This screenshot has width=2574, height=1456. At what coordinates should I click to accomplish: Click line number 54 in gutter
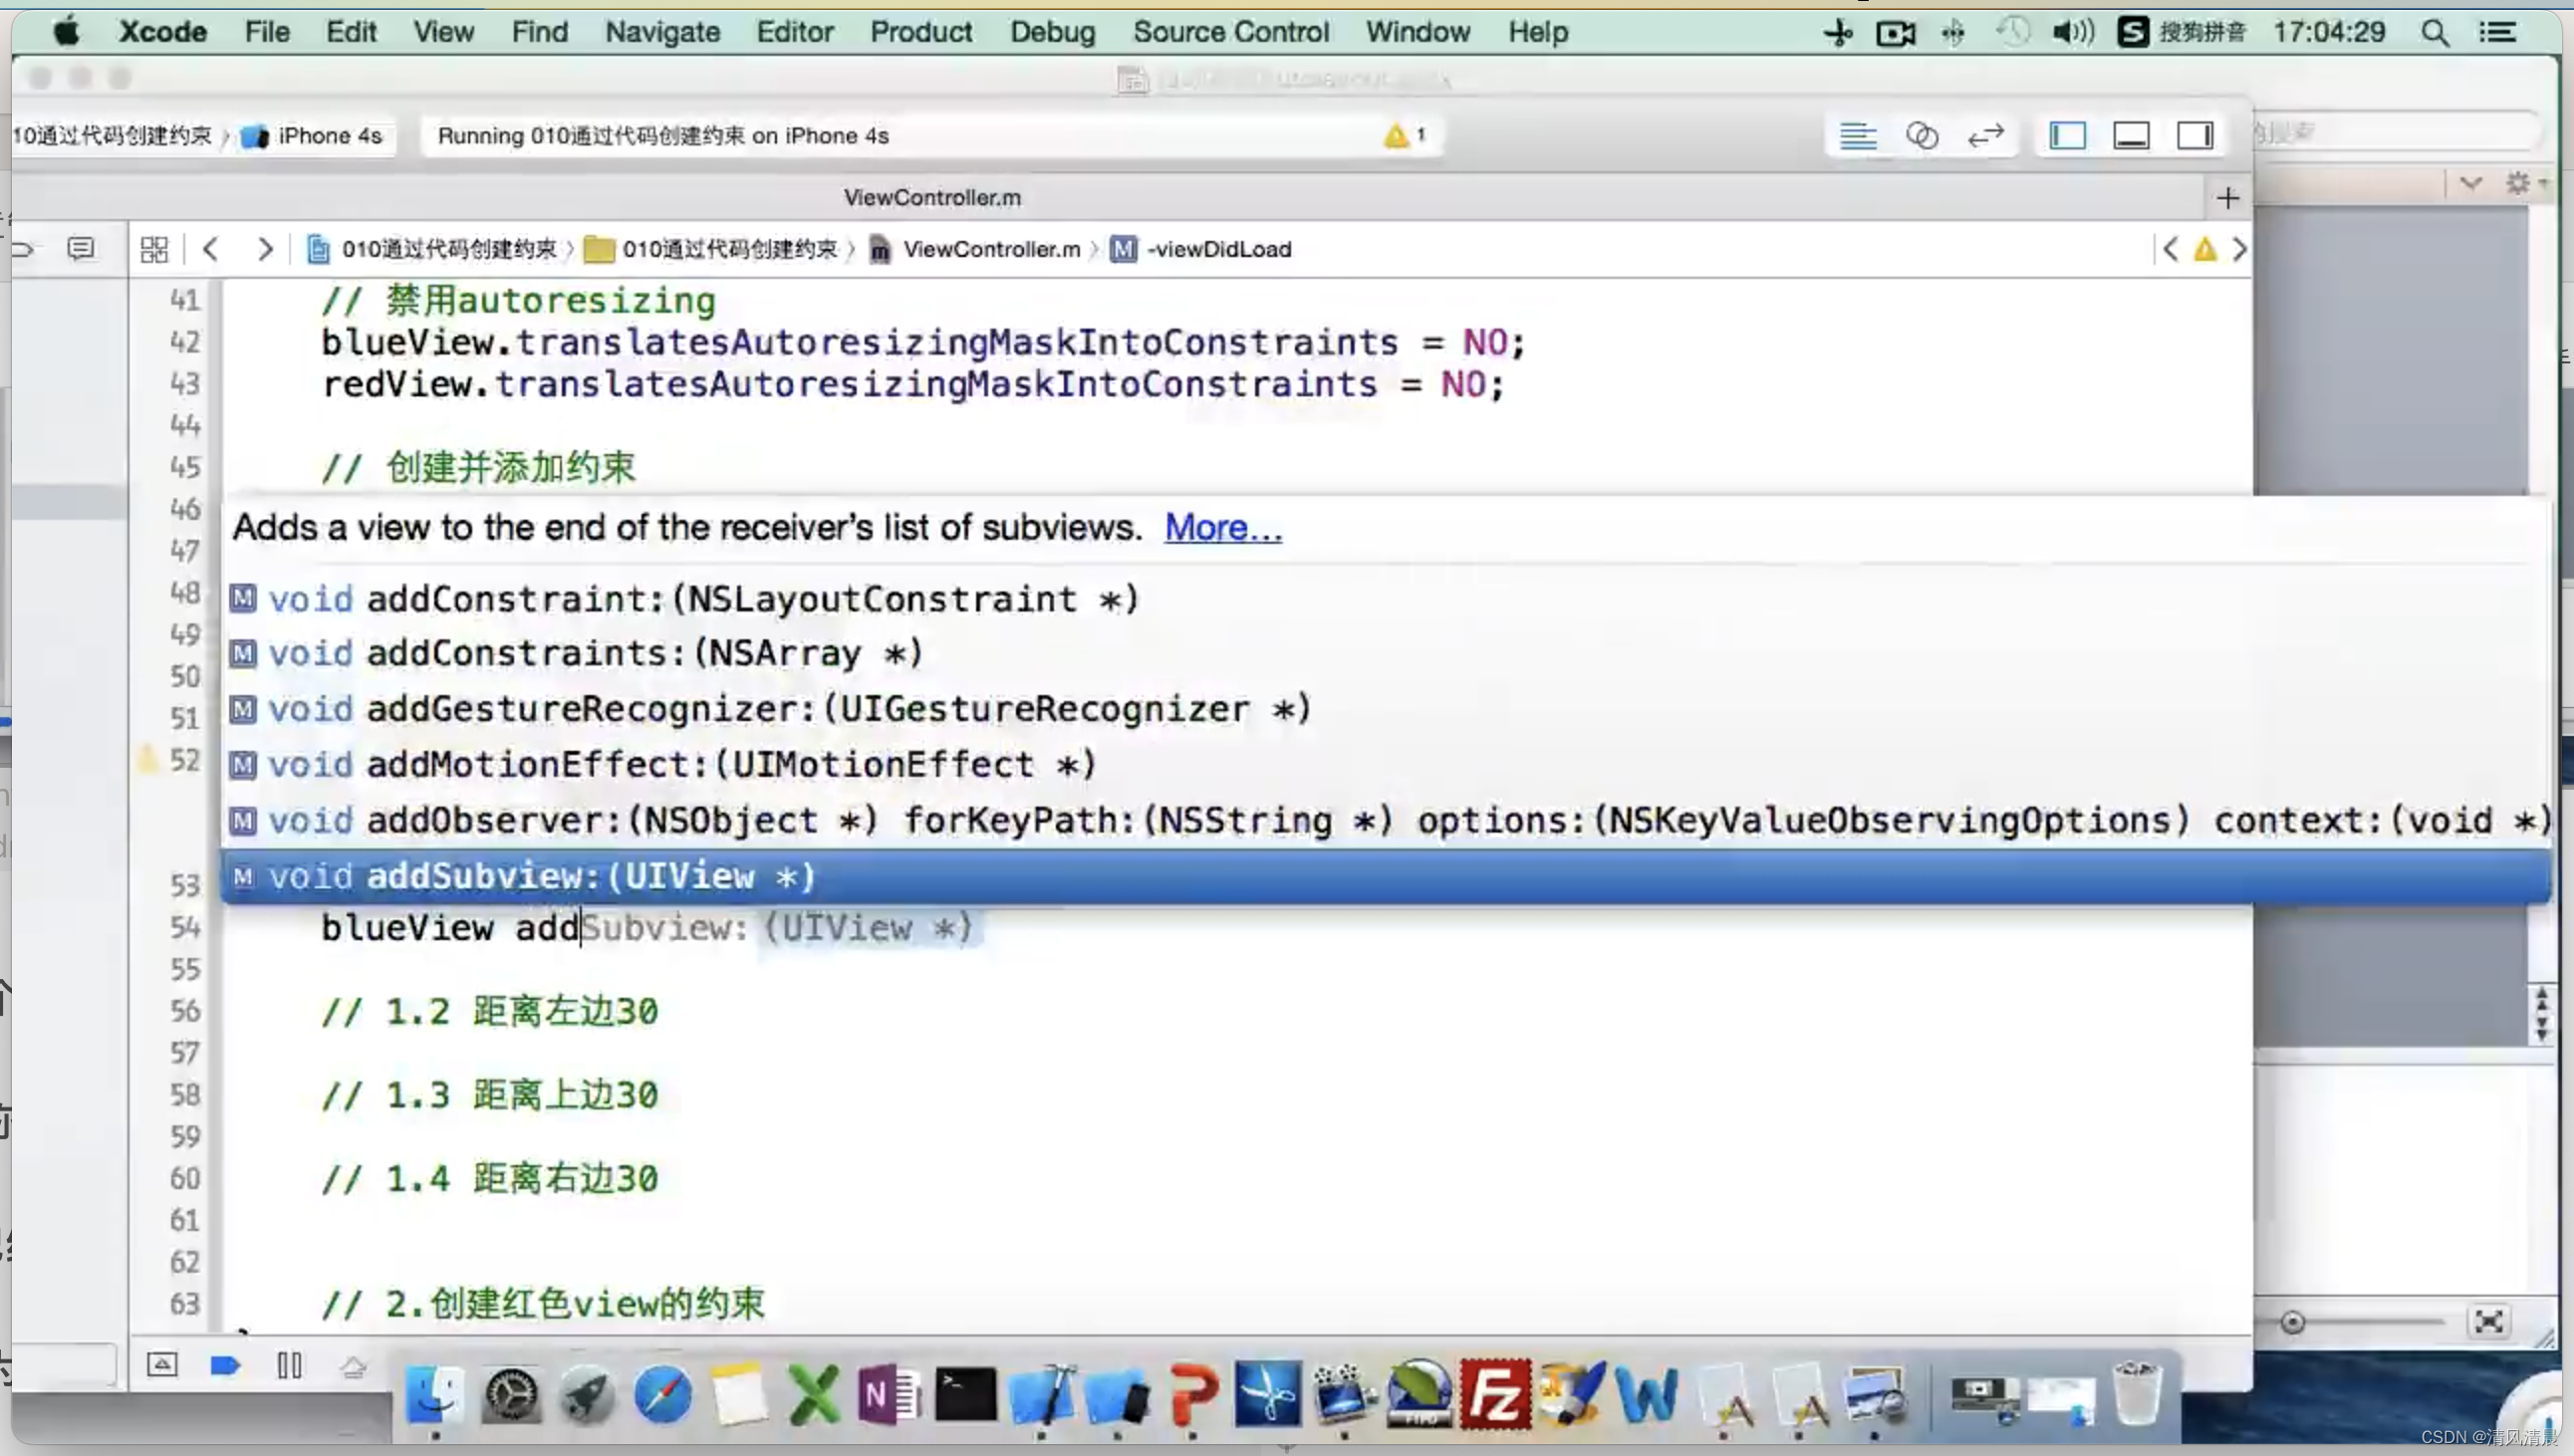pyautogui.click(x=185, y=928)
